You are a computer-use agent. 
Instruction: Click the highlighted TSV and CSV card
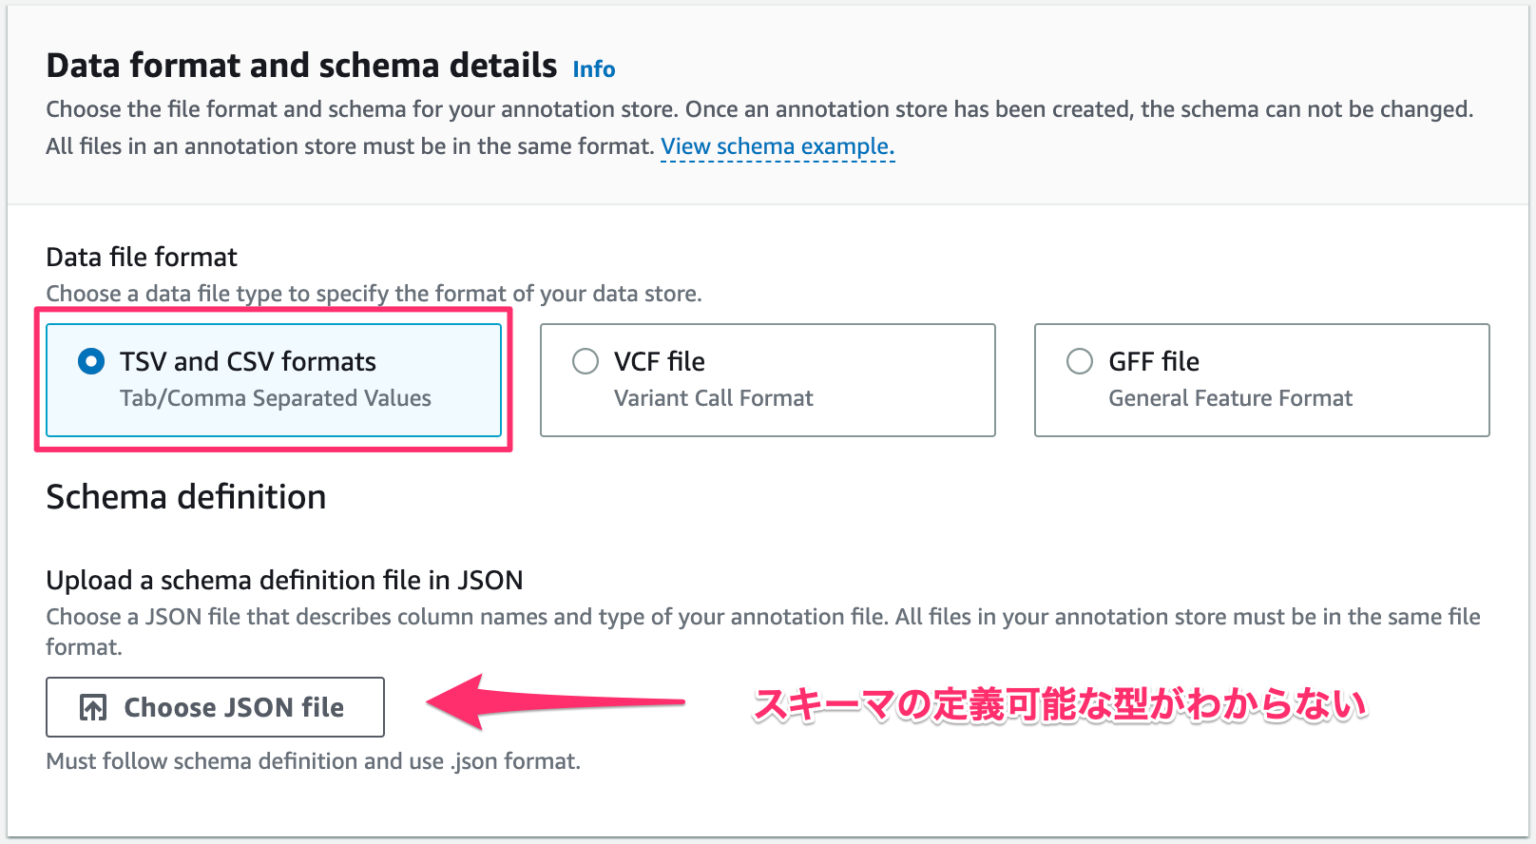click(273, 380)
